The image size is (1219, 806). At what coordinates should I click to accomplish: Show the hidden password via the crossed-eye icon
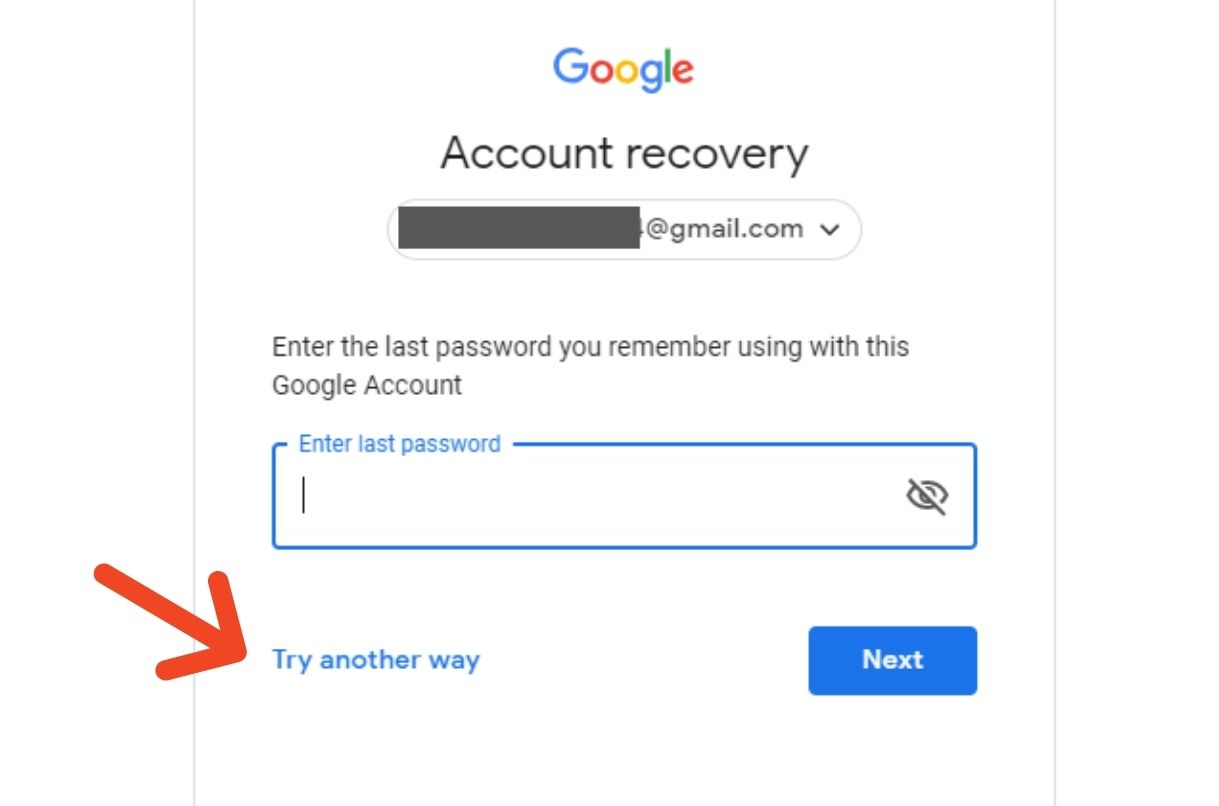[x=927, y=496]
